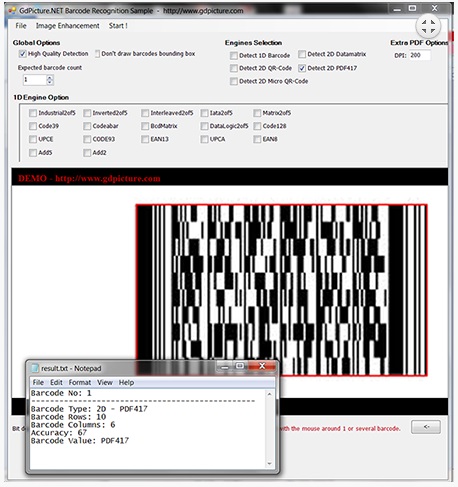This screenshot has width=458, height=487.
Task: Click the DPI input field
Action: coord(419,55)
